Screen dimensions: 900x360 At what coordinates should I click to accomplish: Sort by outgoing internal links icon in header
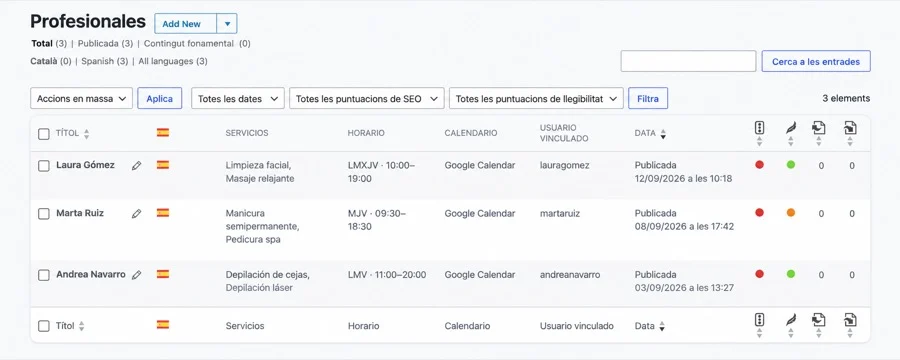pos(819,128)
